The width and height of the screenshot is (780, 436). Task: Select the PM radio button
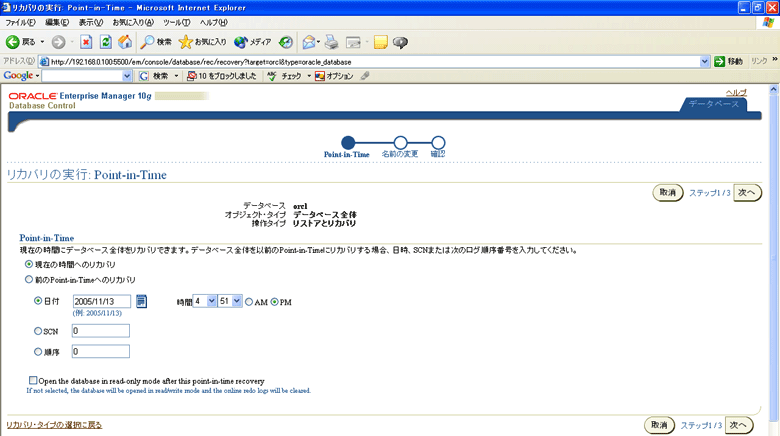pos(275,302)
